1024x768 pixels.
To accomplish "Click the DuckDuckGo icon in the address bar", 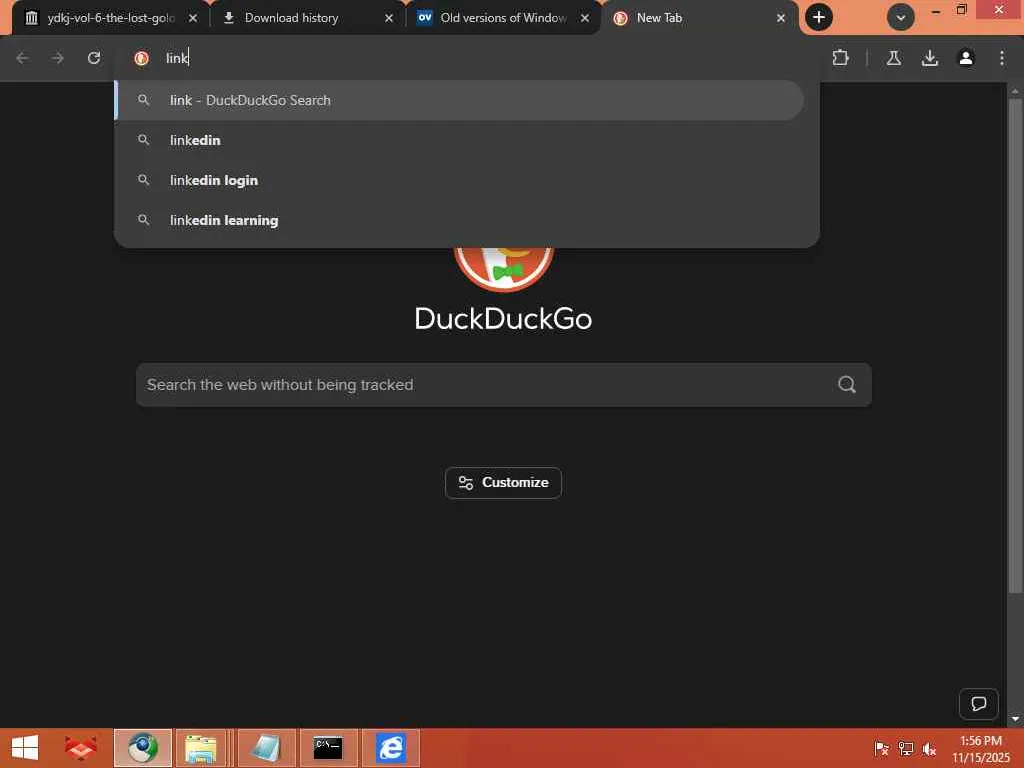I will [x=141, y=58].
